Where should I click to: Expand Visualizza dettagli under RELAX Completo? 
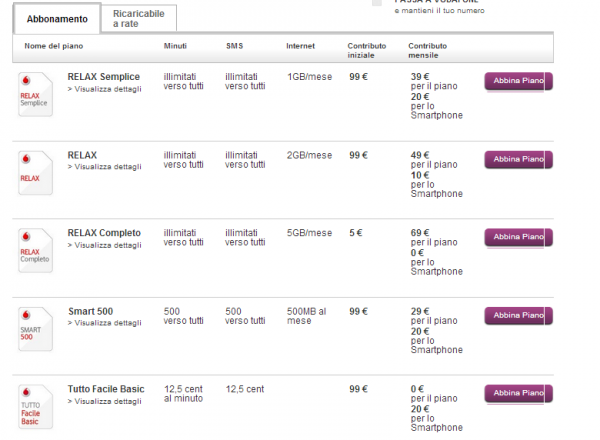tap(104, 245)
